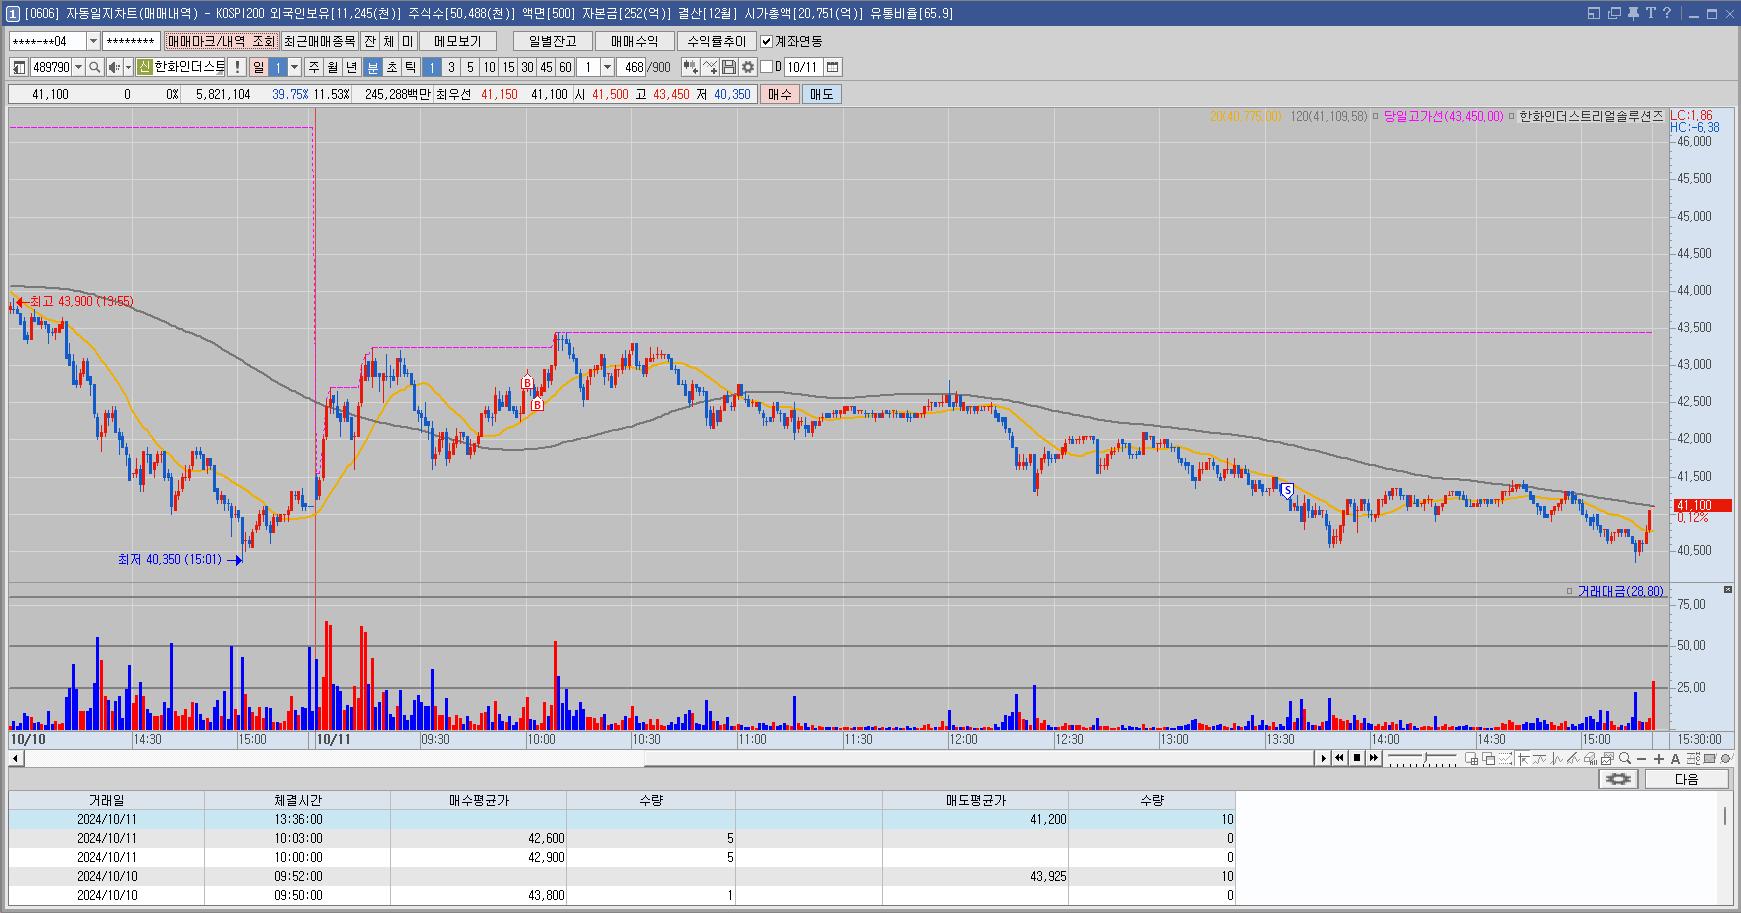This screenshot has width=1741, height=913.
Task: Click the 매매수익 button
Action: click(634, 41)
